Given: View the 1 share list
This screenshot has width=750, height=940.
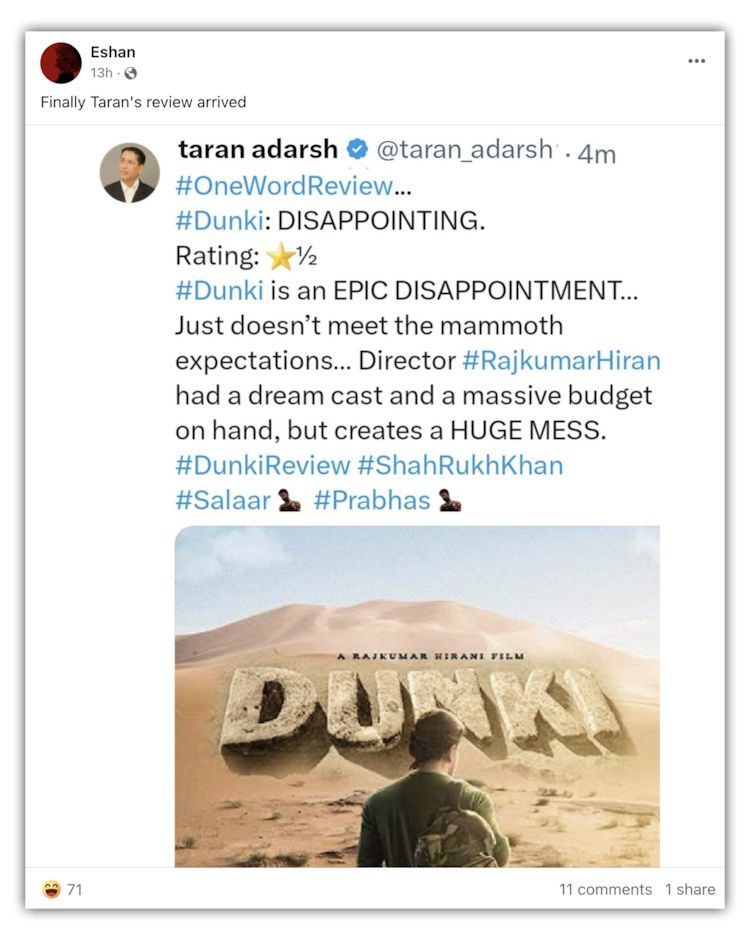Looking at the screenshot, I should click(690, 889).
